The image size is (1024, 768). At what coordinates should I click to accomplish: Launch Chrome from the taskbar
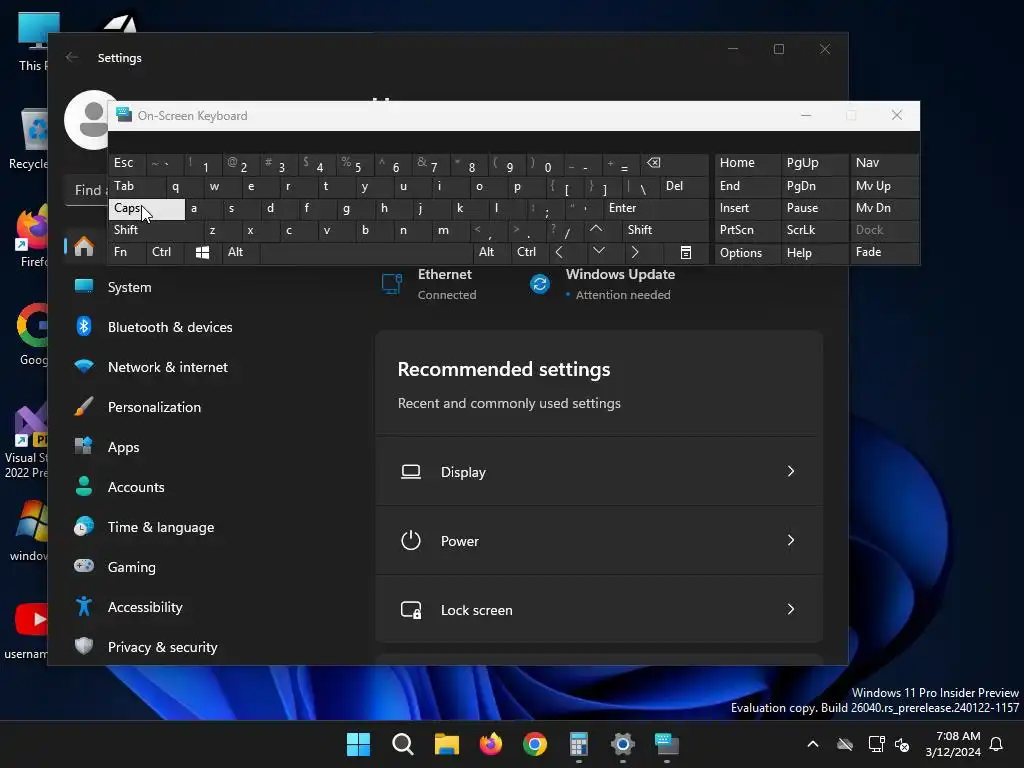point(535,744)
